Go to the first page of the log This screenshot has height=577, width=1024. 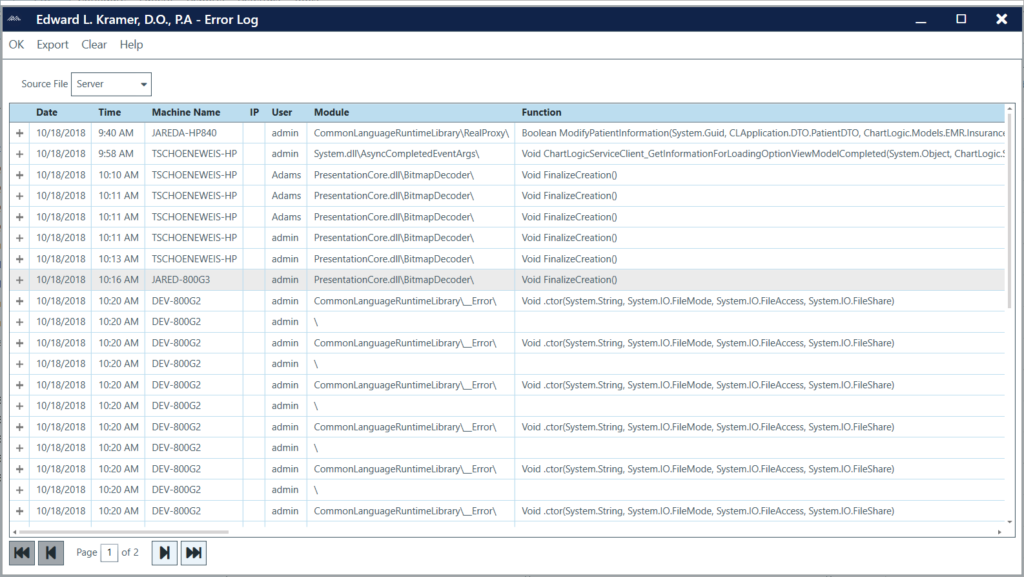pyautogui.click(x=22, y=553)
